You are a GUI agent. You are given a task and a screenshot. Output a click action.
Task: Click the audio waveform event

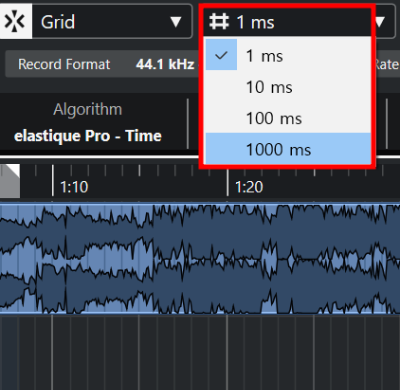200,258
